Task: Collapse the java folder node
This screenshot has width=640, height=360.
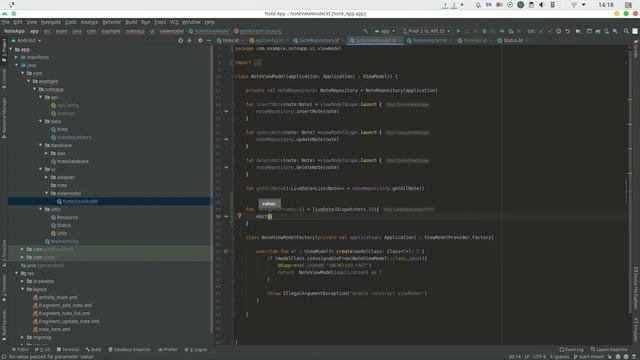Action: [x=17, y=65]
